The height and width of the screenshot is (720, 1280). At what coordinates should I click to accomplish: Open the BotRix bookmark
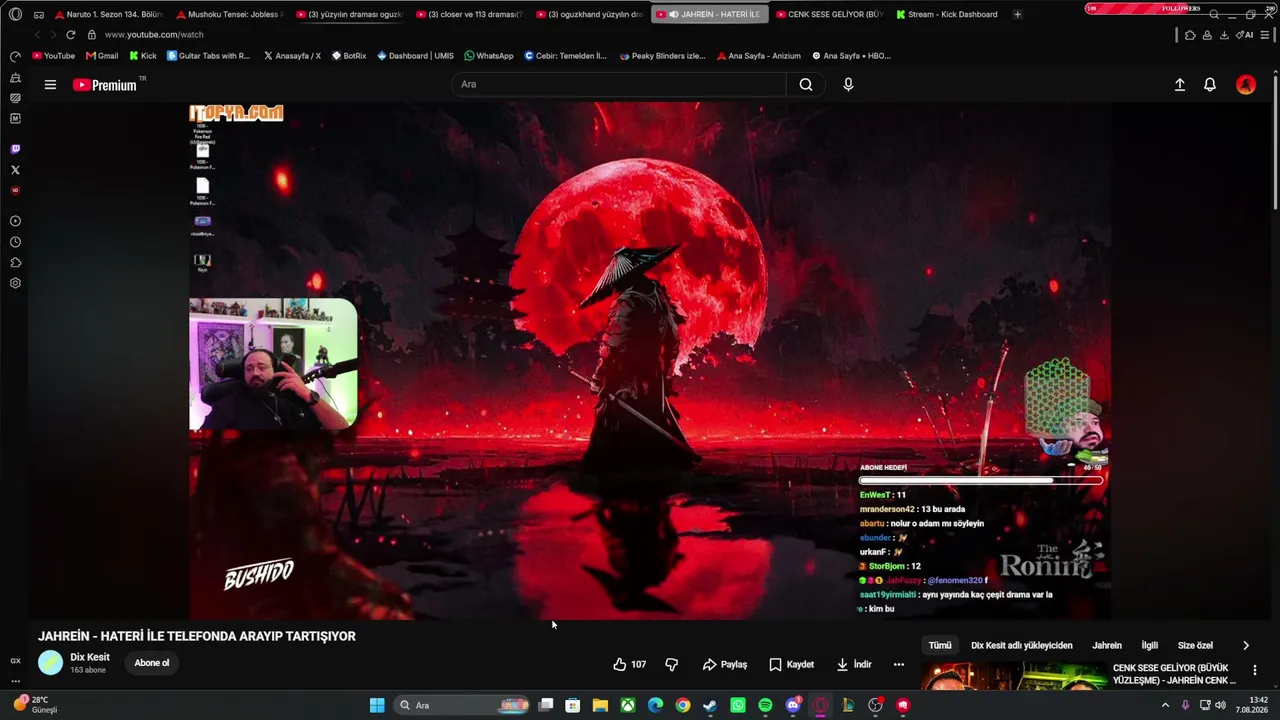point(349,56)
